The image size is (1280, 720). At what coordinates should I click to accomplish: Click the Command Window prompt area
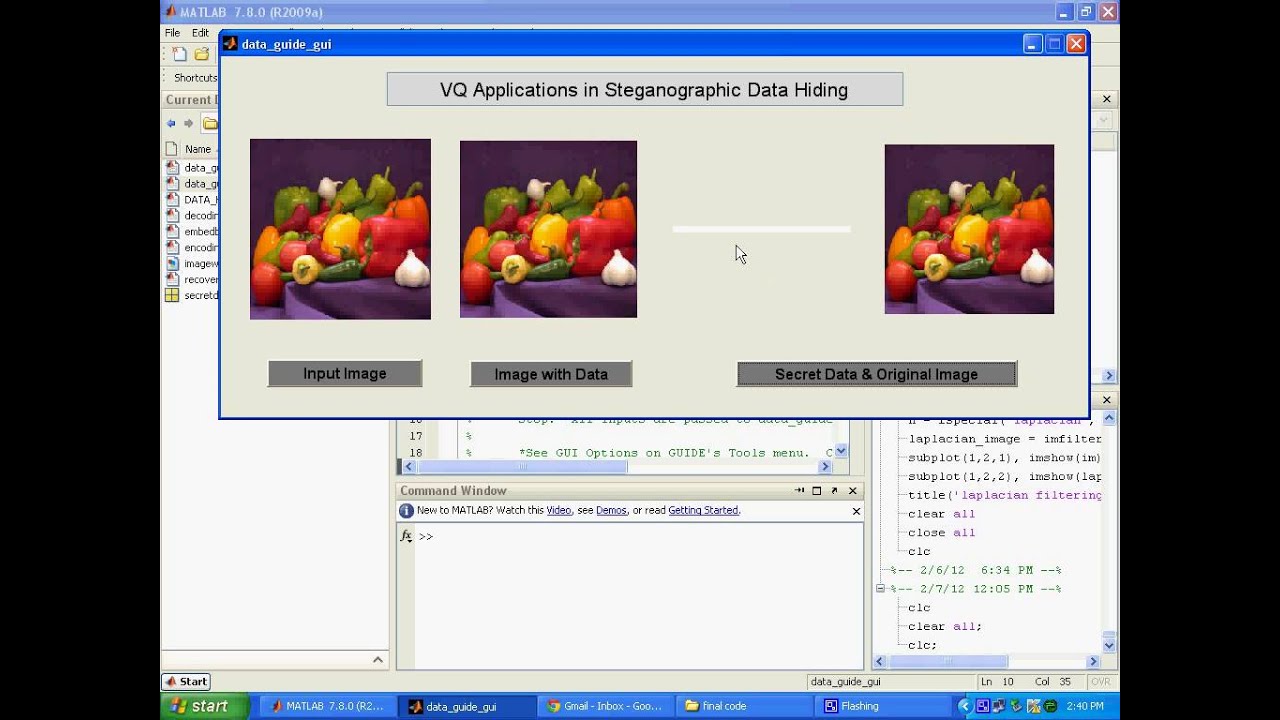[638, 596]
